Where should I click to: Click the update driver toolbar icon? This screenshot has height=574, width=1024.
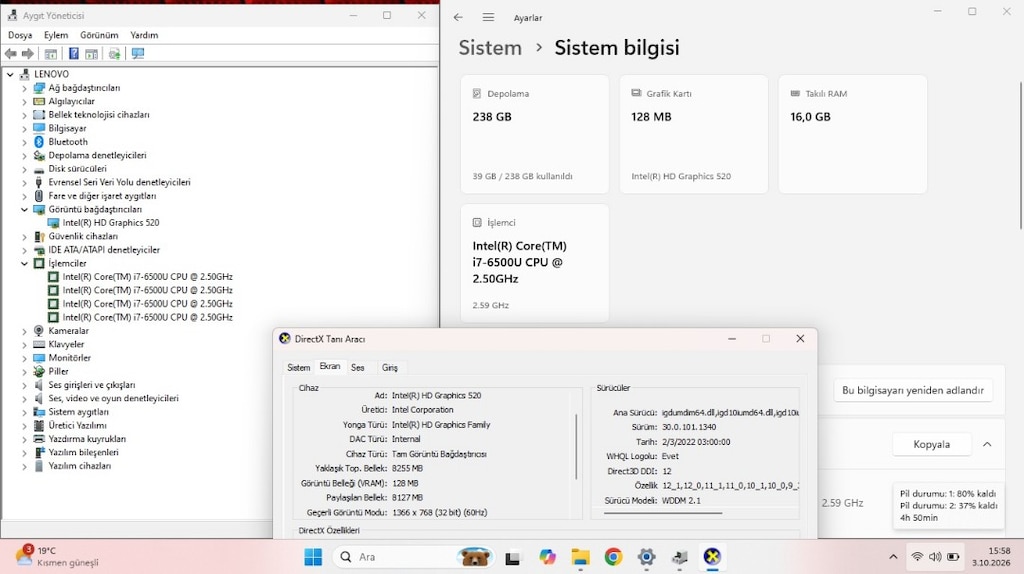pos(114,54)
